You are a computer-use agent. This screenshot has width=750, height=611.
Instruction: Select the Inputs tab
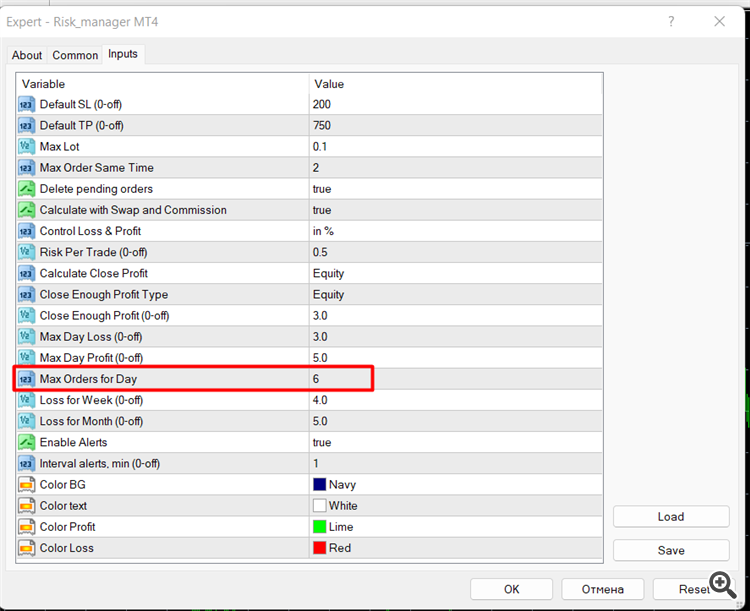(x=123, y=54)
